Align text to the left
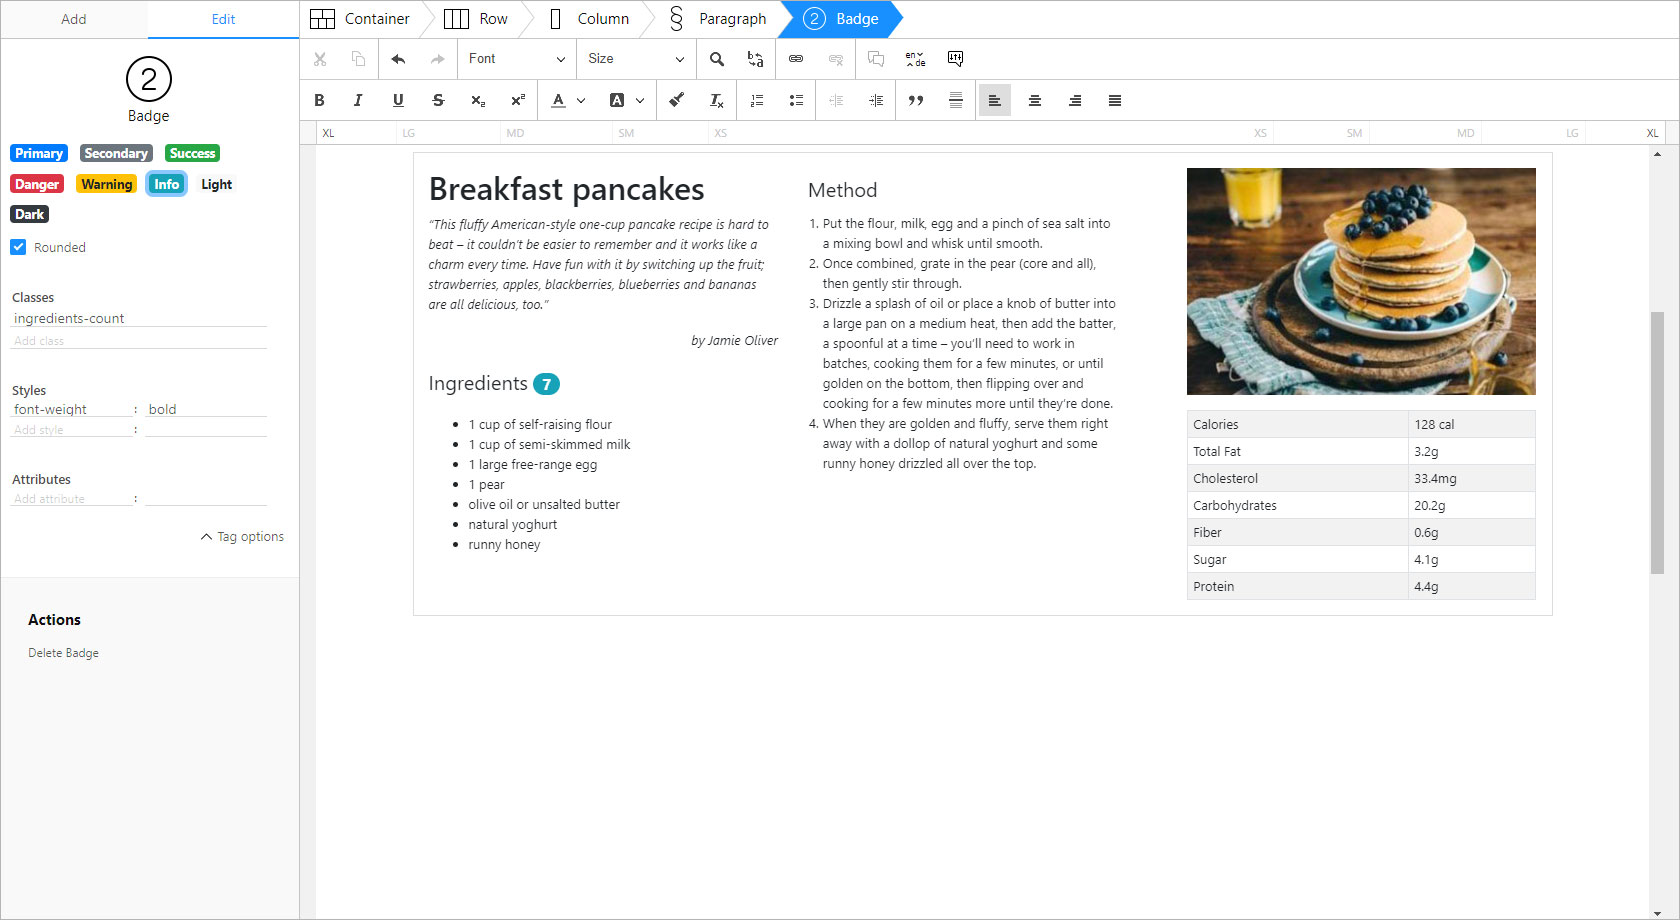The width and height of the screenshot is (1680, 920). coord(995,100)
